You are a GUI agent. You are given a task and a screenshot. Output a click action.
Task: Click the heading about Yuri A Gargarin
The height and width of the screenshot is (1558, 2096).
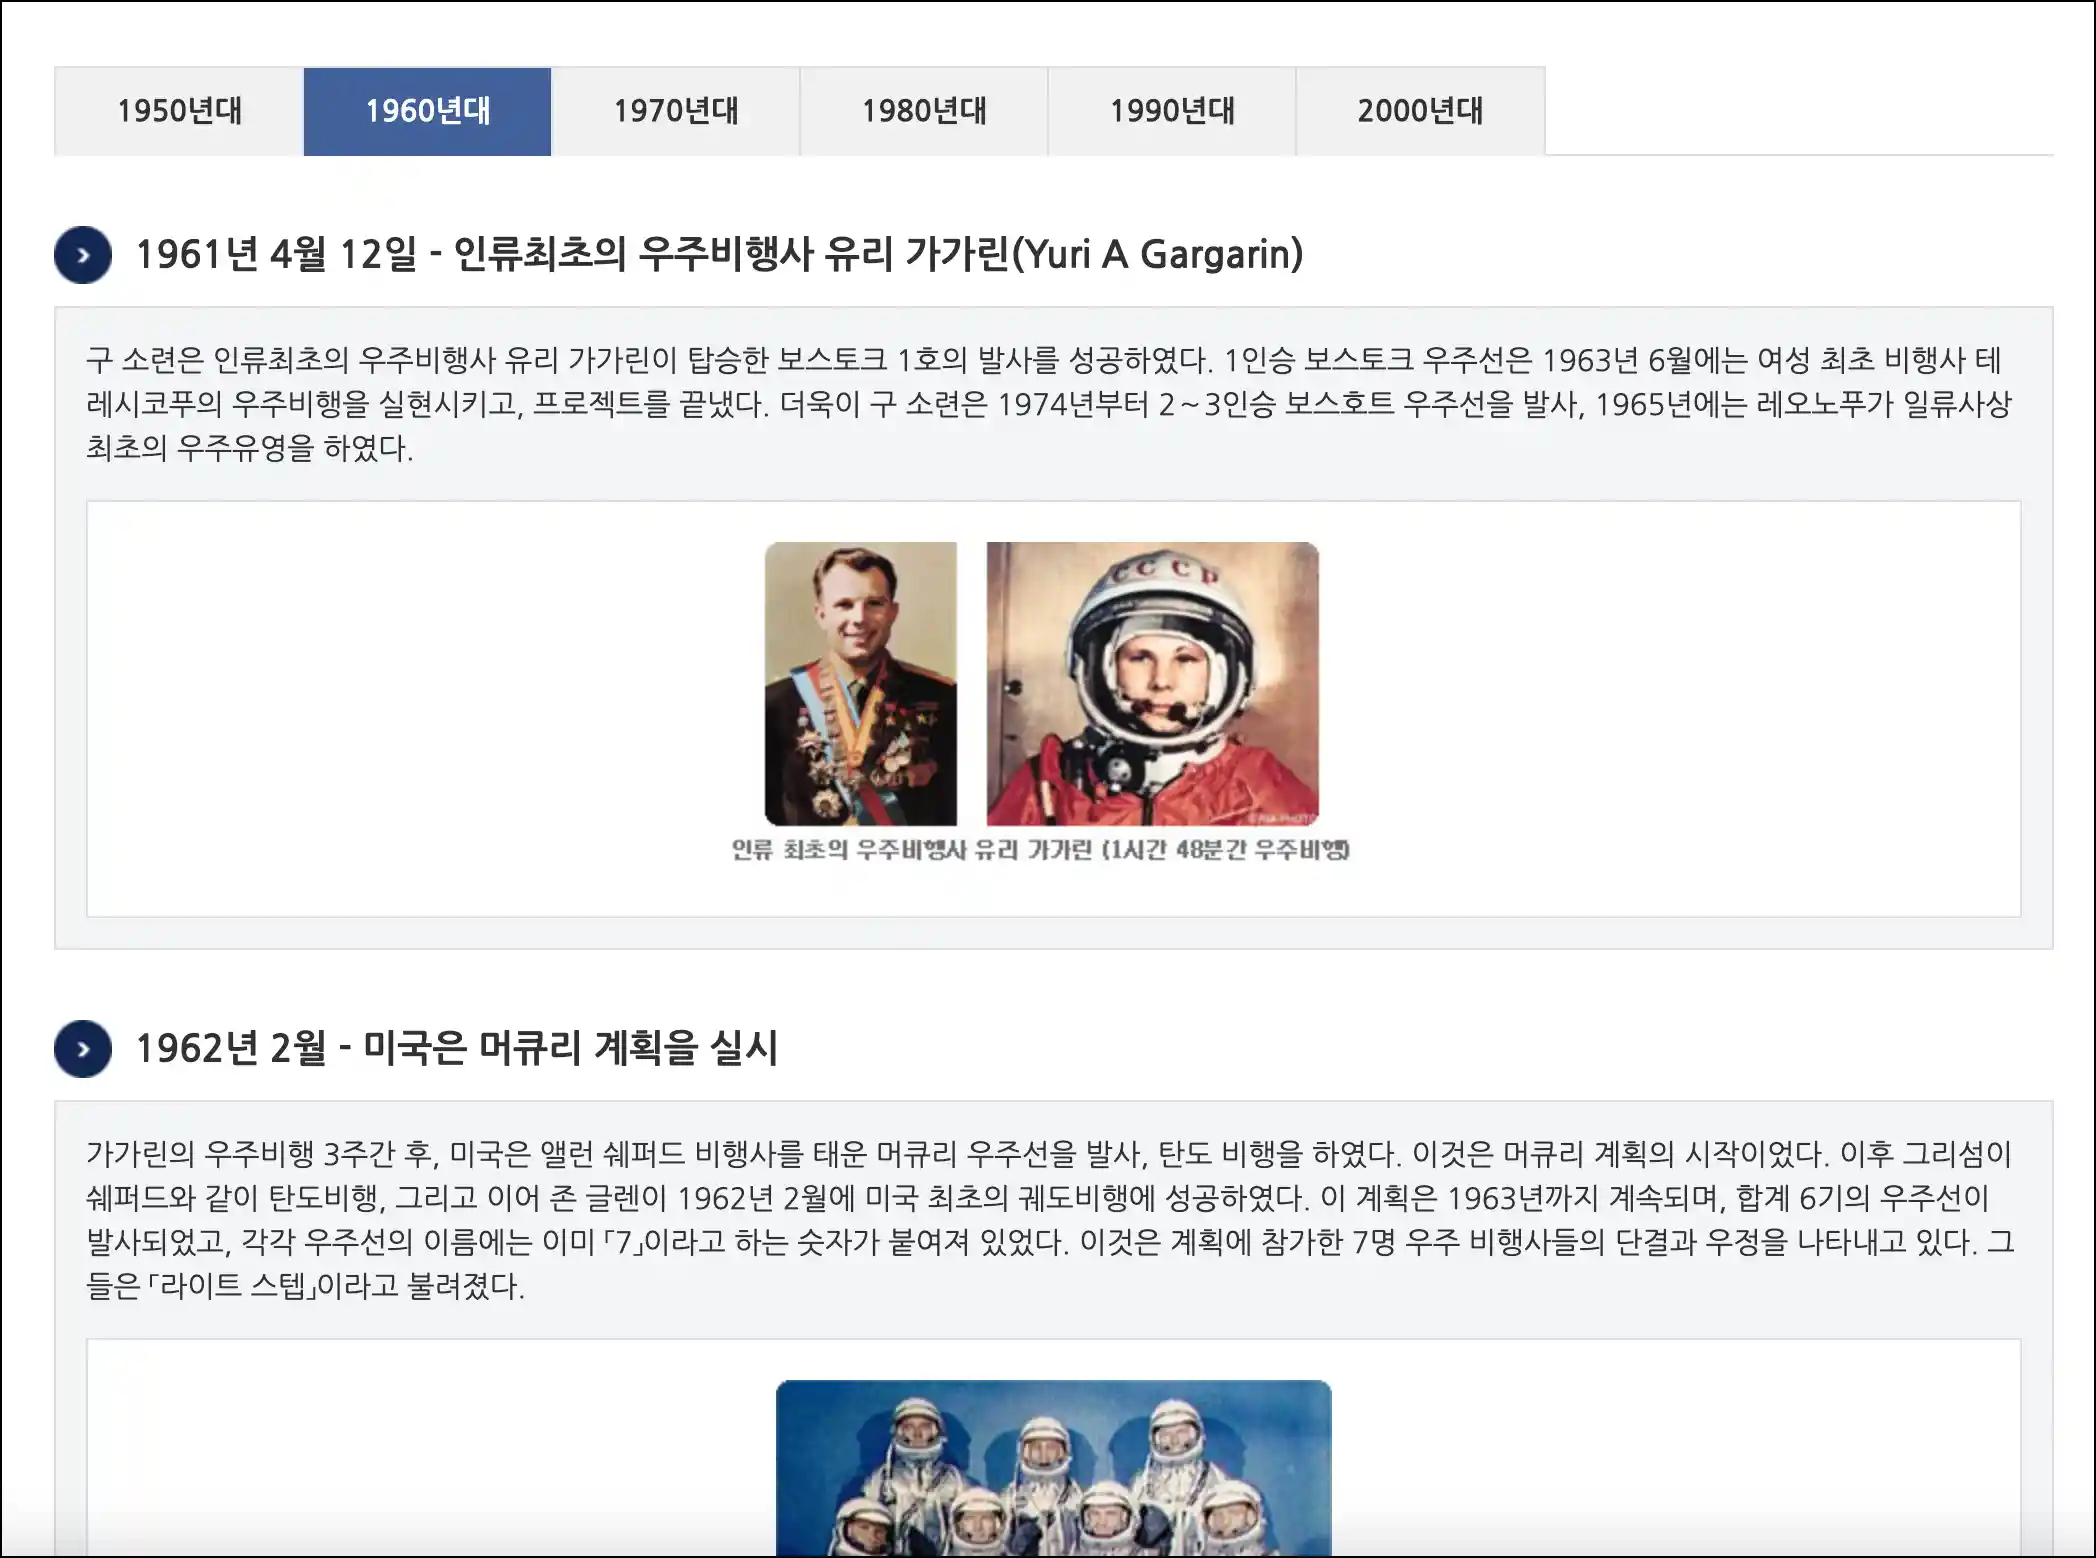pos(719,254)
